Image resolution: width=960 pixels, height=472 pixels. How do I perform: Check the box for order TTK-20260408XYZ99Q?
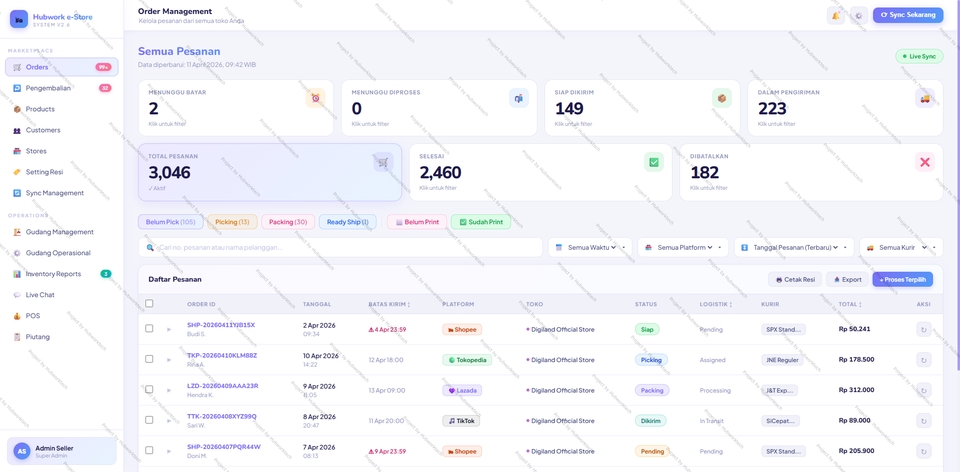point(149,420)
